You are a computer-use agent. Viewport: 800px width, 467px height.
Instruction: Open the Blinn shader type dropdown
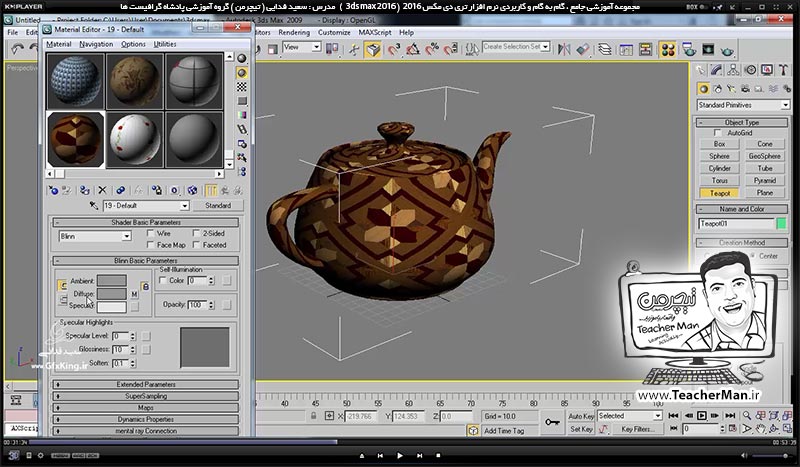coord(95,236)
